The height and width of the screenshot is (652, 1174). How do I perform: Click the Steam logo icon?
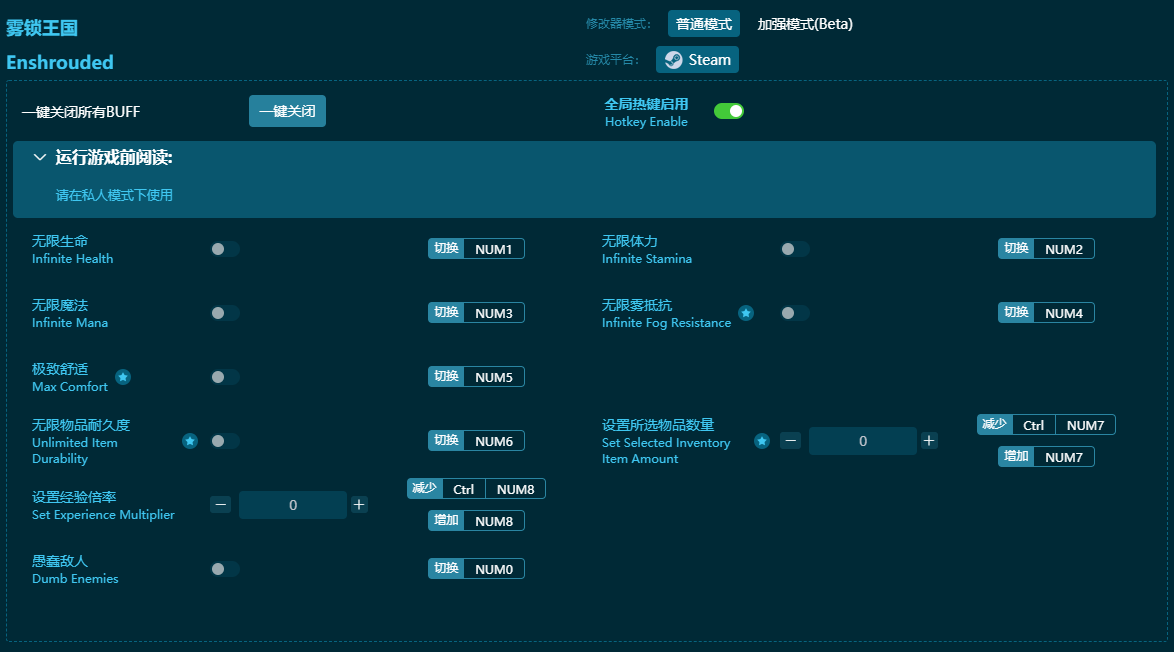pyautogui.click(x=674, y=60)
